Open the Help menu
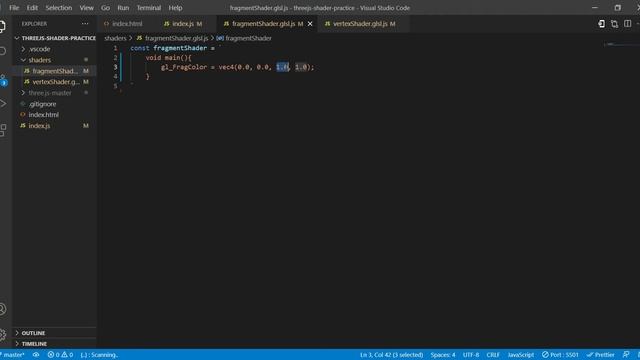Image resolution: width=640 pixels, height=360 pixels. click(x=176, y=8)
